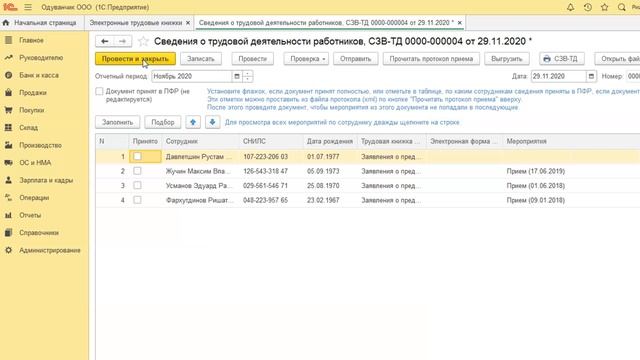The width and height of the screenshot is (640, 360).
Task: Select the cell Прием (01.06.2018)
Action: click(x=536, y=186)
